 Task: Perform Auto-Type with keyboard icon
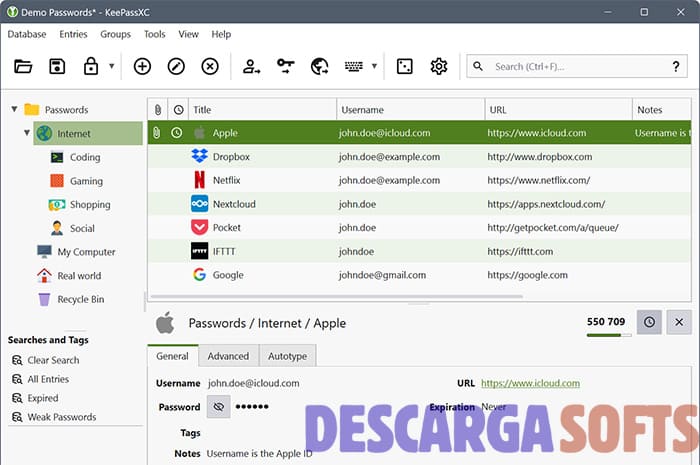click(x=354, y=66)
